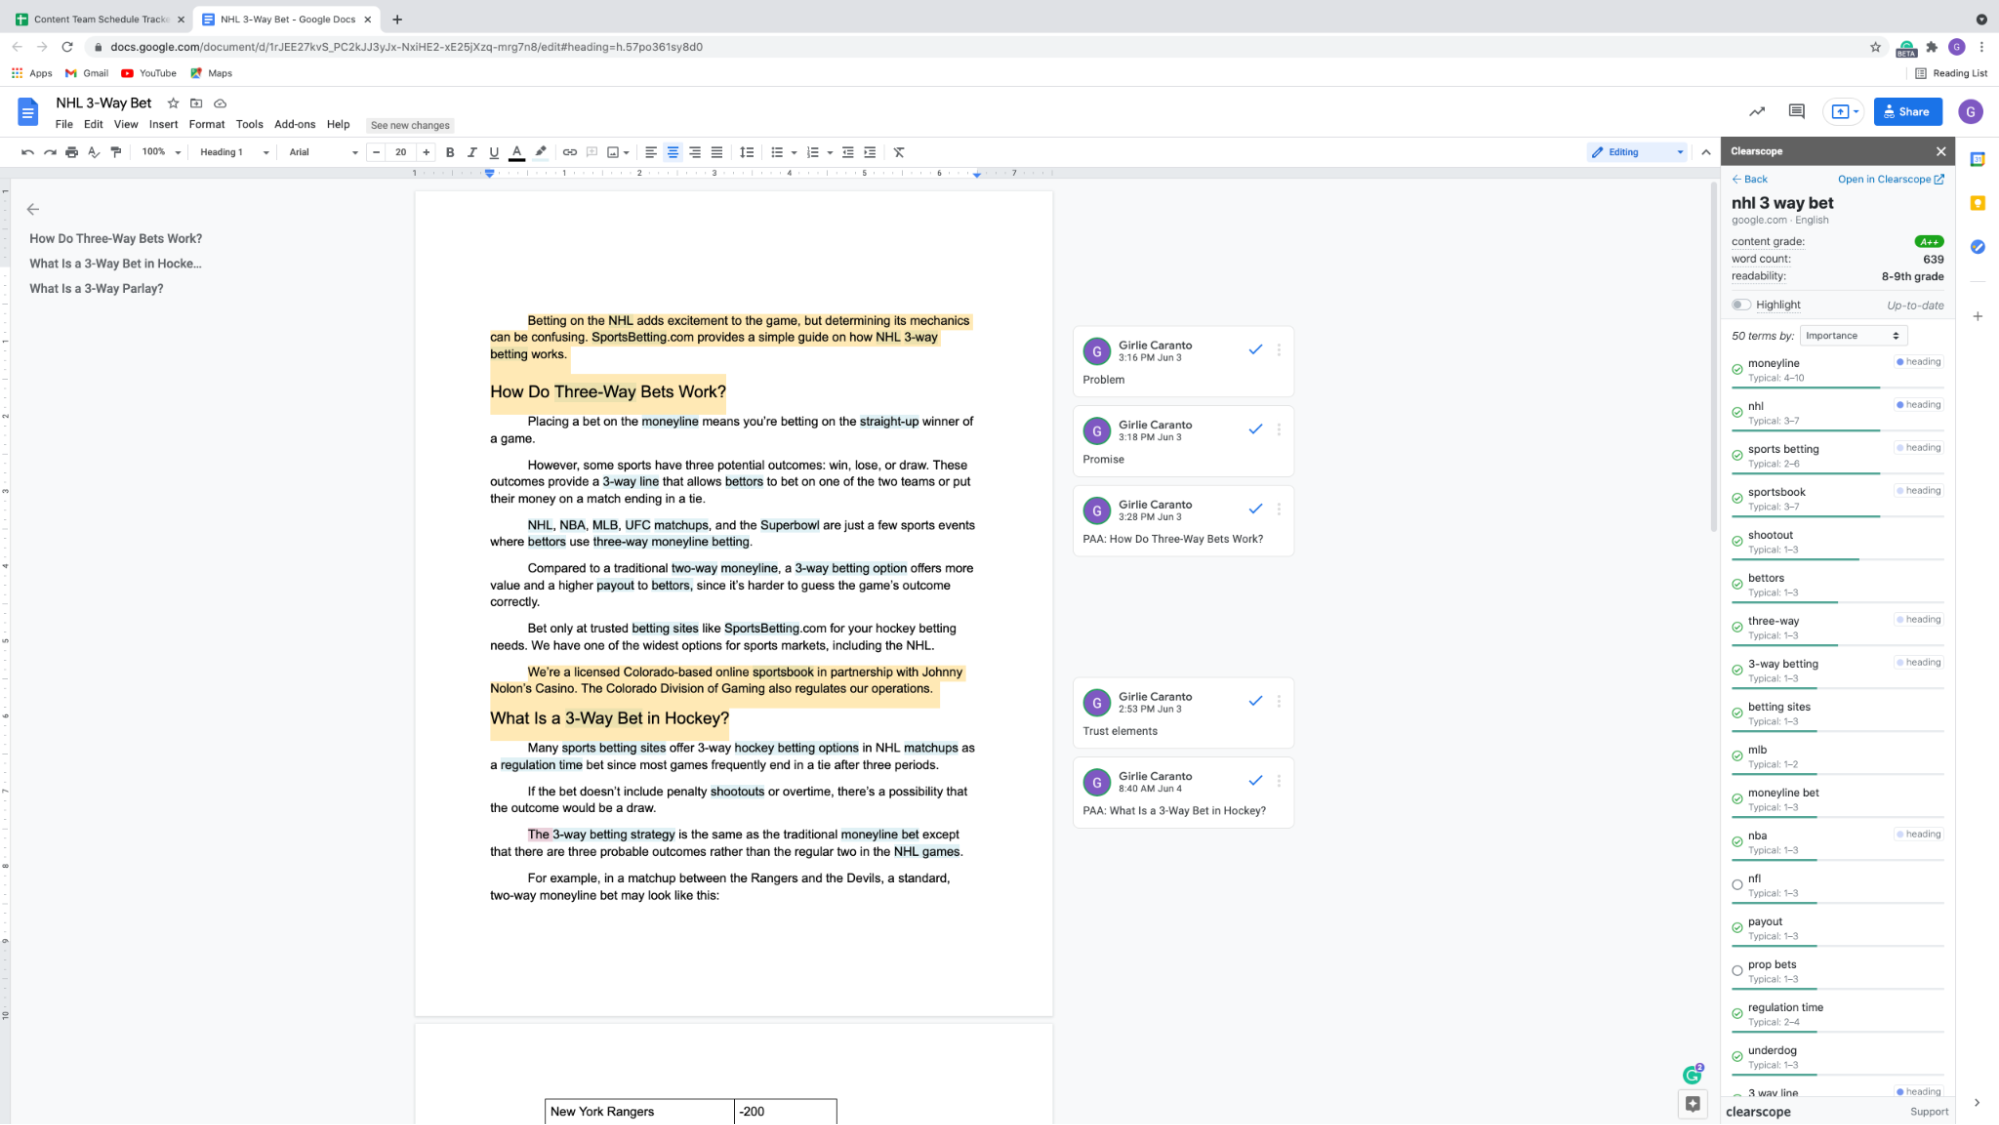Open the Add-ons menu

tap(295, 125)
